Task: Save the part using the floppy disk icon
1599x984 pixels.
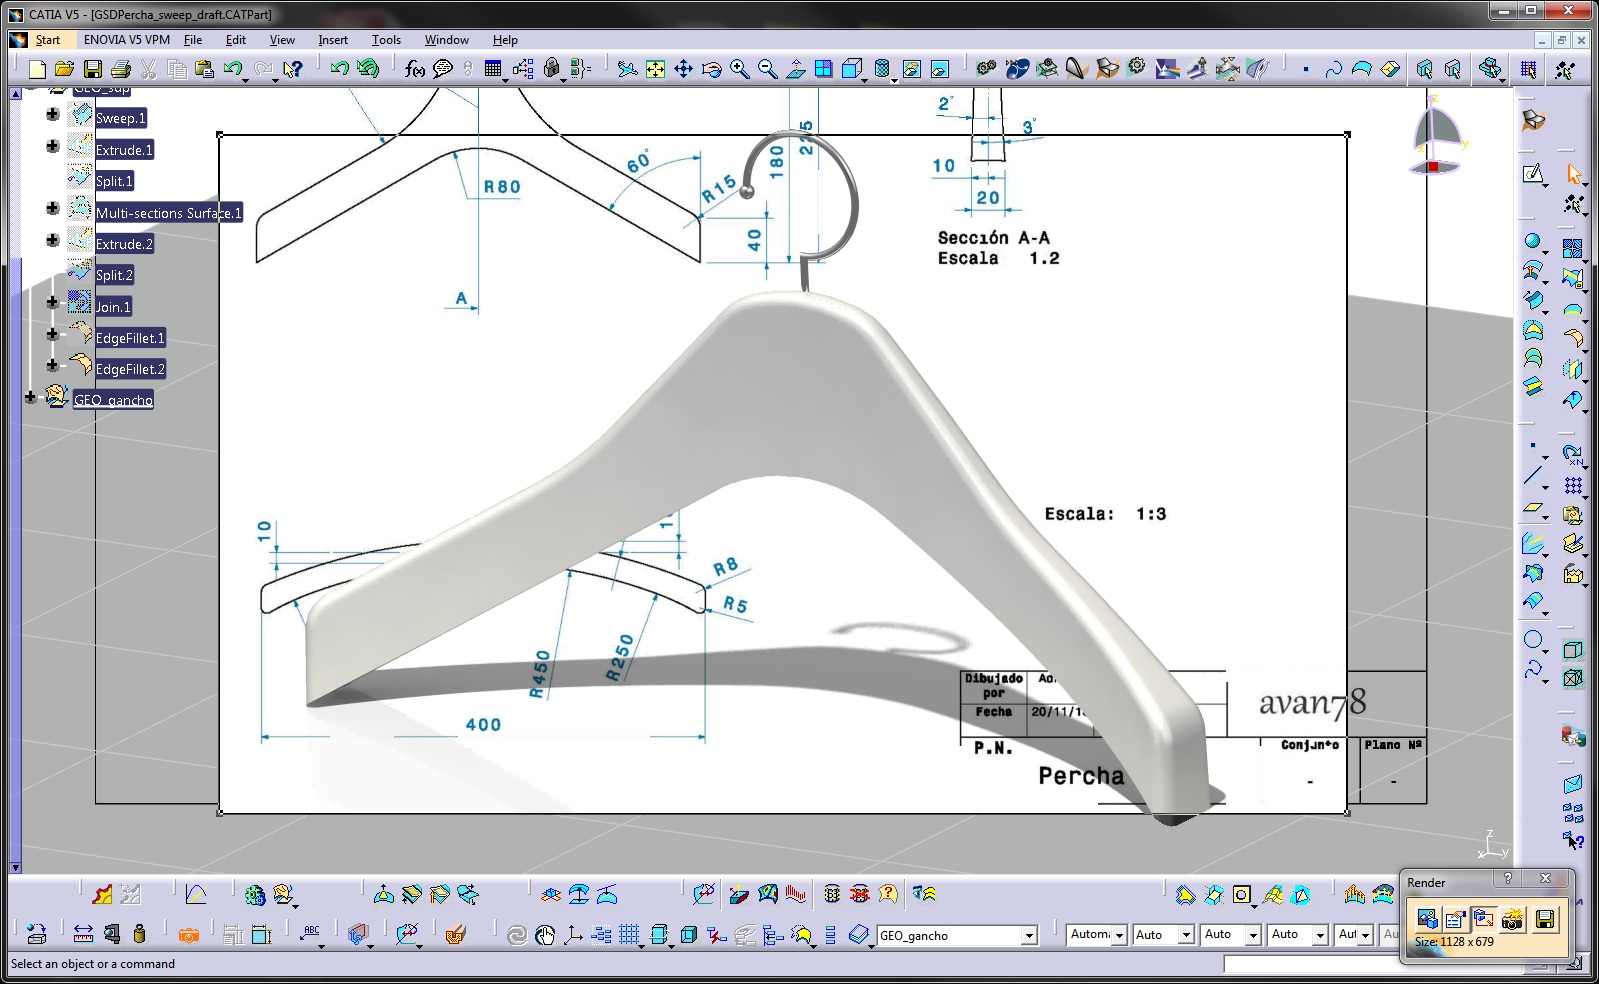Action: (x=93, y=69)
